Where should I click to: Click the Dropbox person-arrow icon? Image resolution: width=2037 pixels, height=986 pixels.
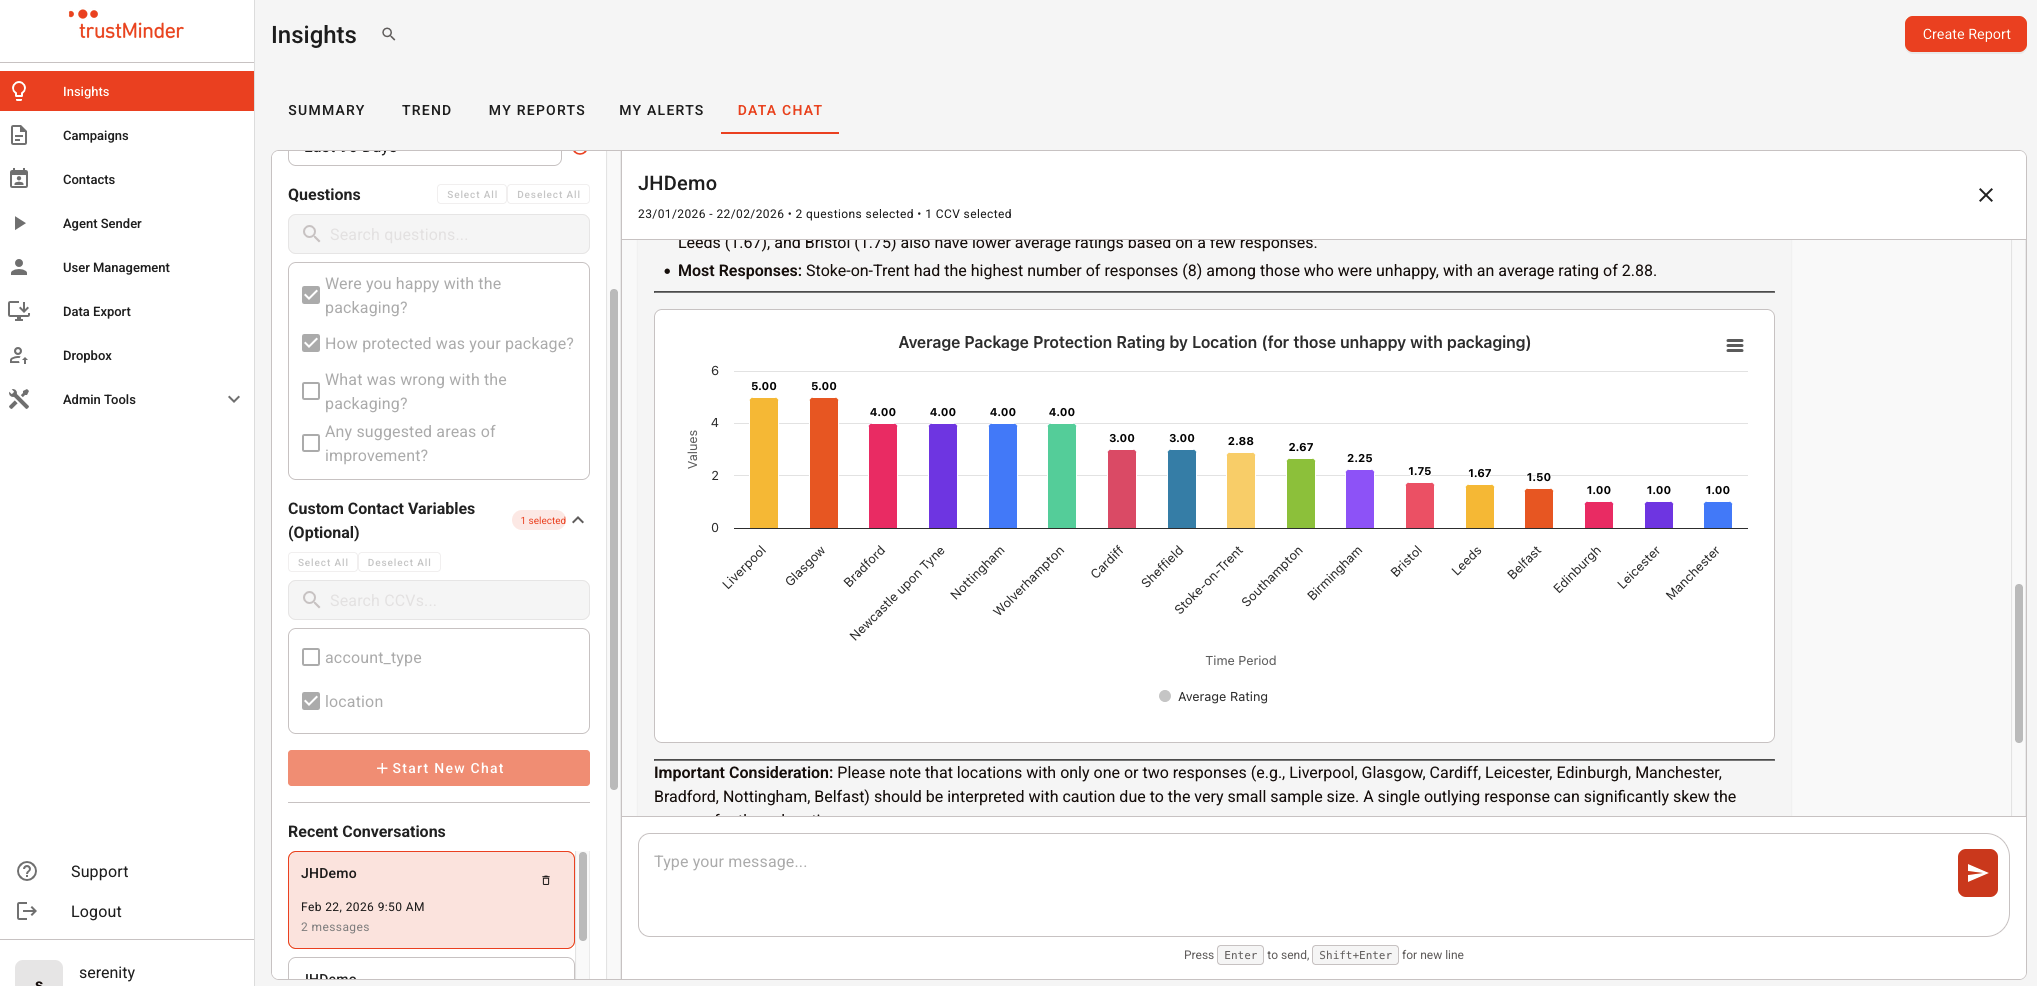[19, 355]
